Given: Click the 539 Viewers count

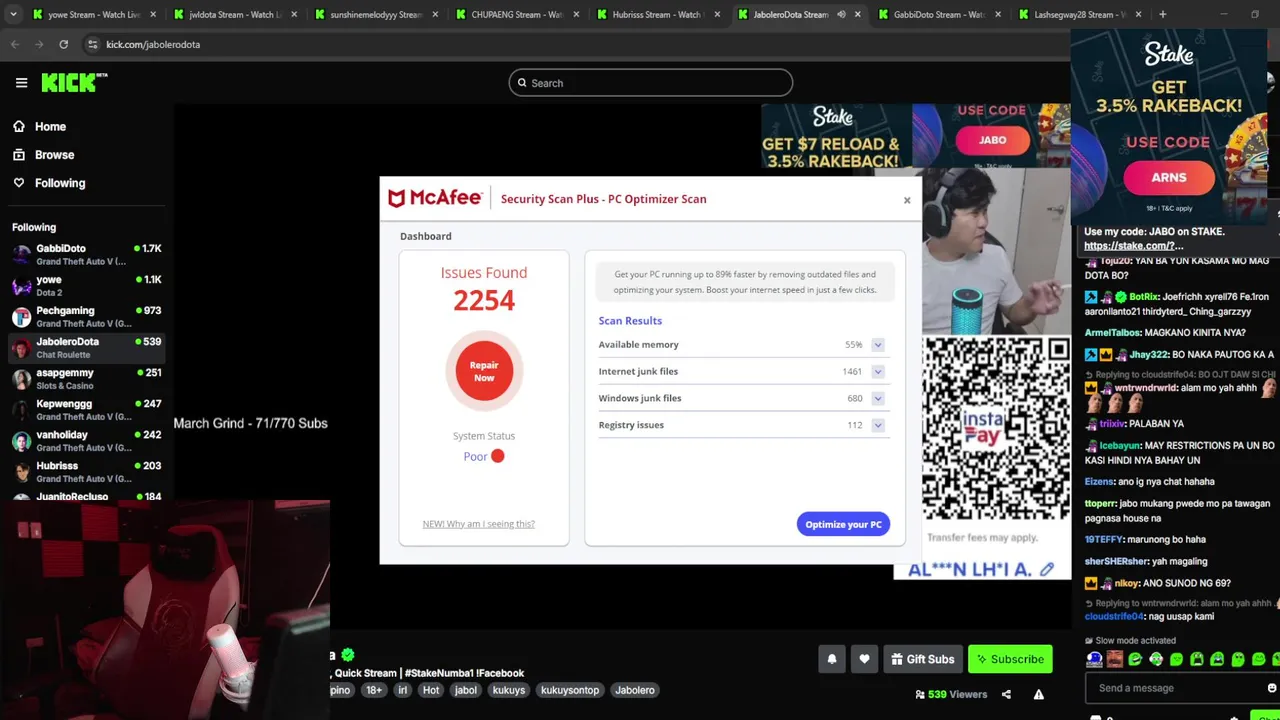Looking at the screenshot, I should 951,694.
